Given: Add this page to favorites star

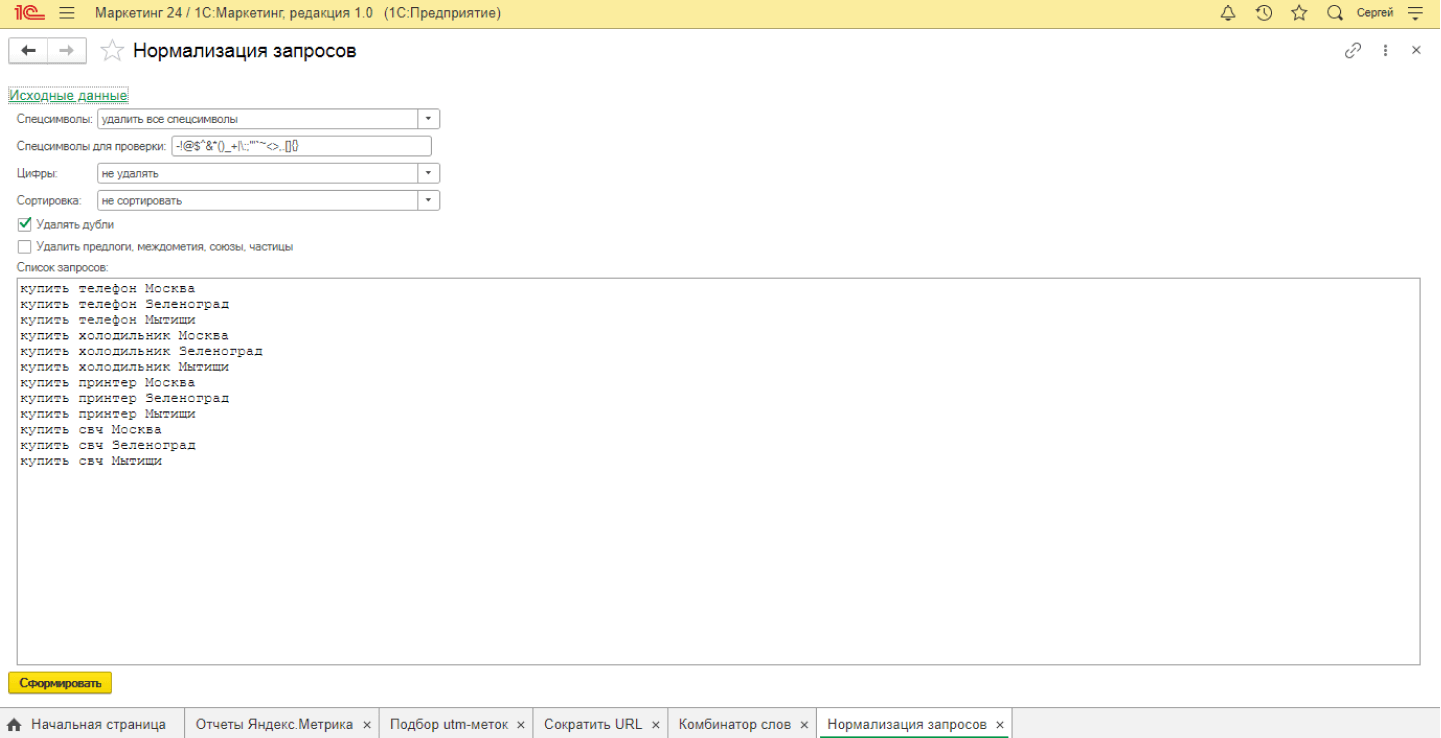Looking at the screenshot, I should [x=113, y=51].
